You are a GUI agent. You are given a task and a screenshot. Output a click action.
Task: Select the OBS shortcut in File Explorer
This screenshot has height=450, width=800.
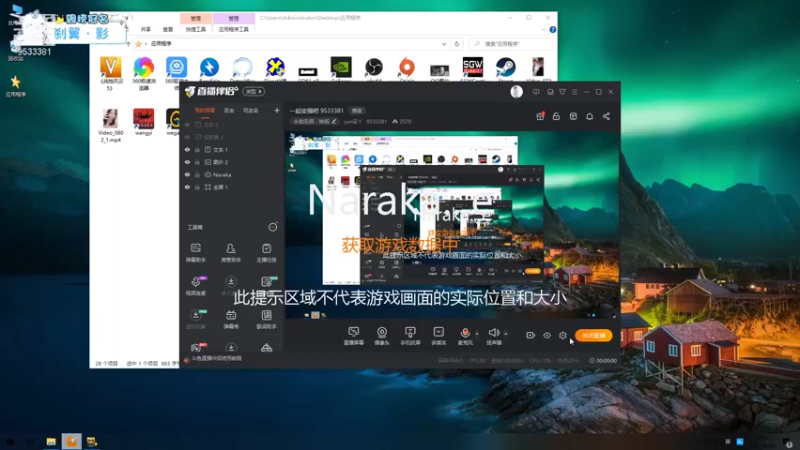pos(373,69)
